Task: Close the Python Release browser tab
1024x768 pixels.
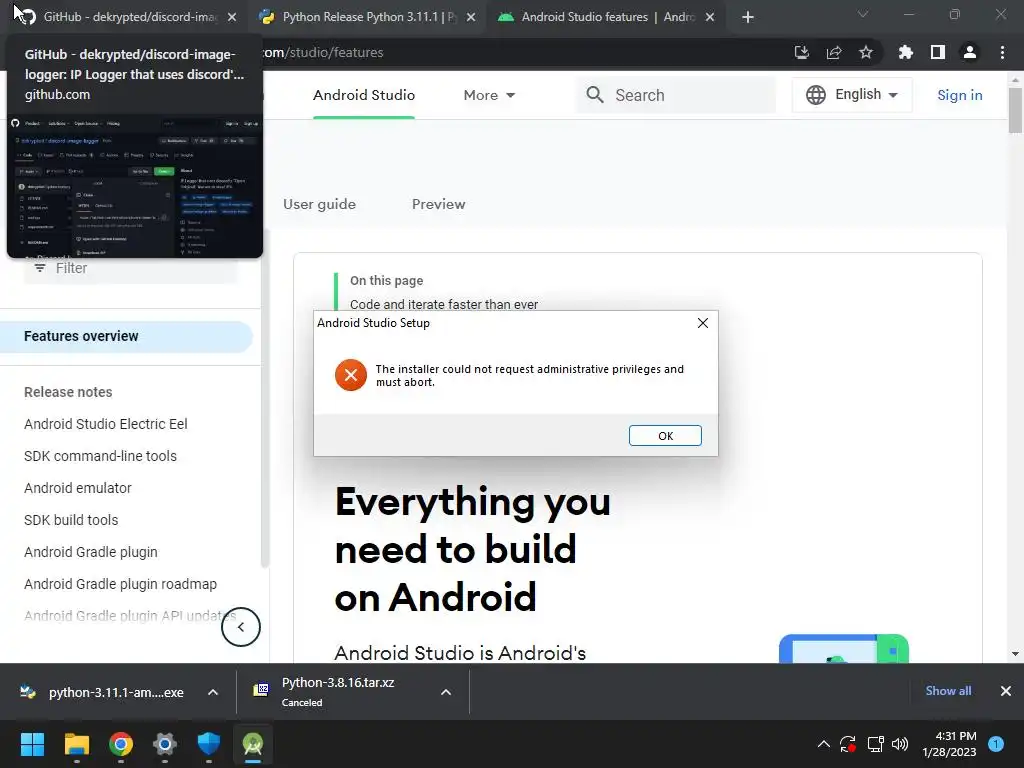Action: (x=471, y=17)
